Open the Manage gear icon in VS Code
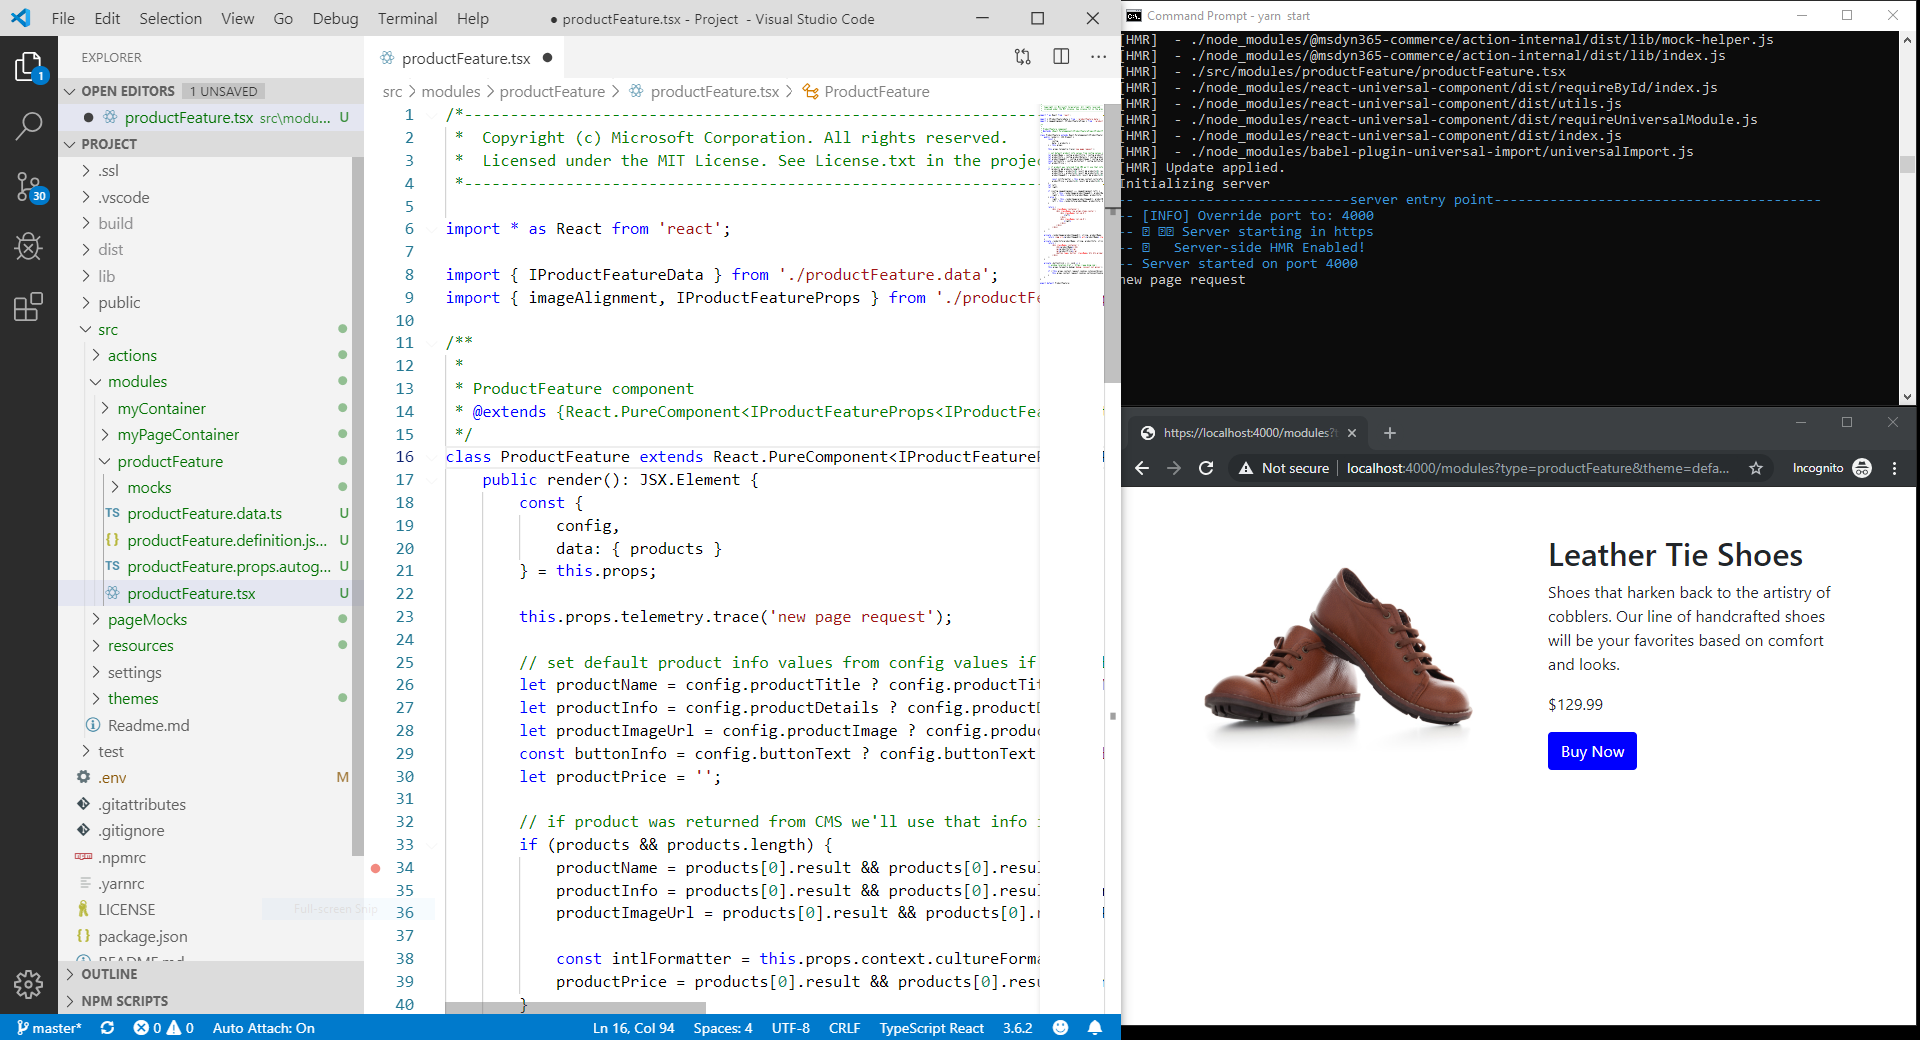Image resolution: width=1920 pixels, height=1040 pixels. [28, 984]
